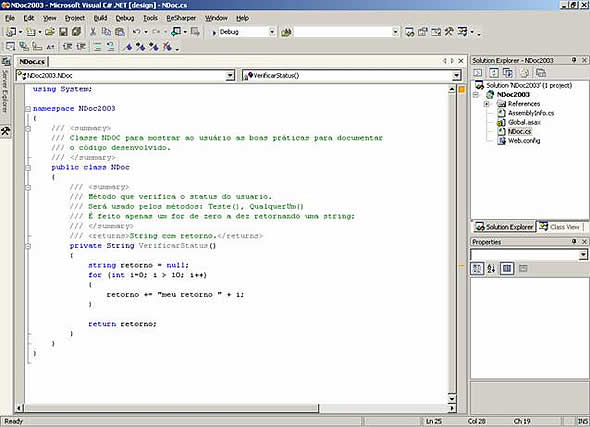This screenshot has width=590, height=427.
Task: Jump to the previous bookmark icon
Action: pyautogui.click(x=154, y=47)
